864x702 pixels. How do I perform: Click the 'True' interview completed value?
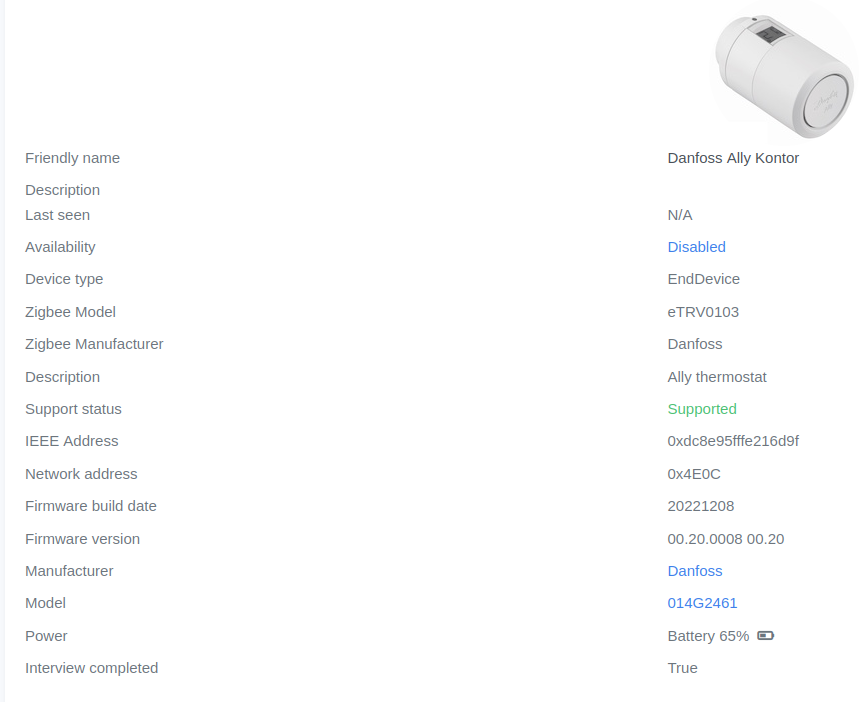[683, 668]
